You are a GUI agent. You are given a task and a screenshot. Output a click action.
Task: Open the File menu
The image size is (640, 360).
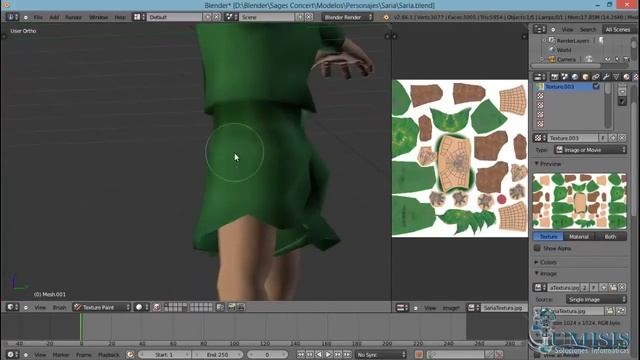tap(38, 18)
